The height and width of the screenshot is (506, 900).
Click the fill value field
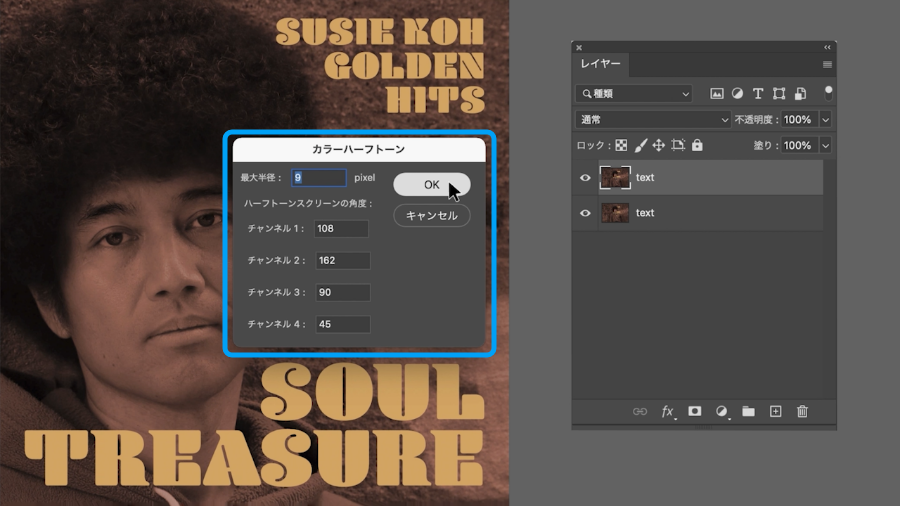click(800, 145)
